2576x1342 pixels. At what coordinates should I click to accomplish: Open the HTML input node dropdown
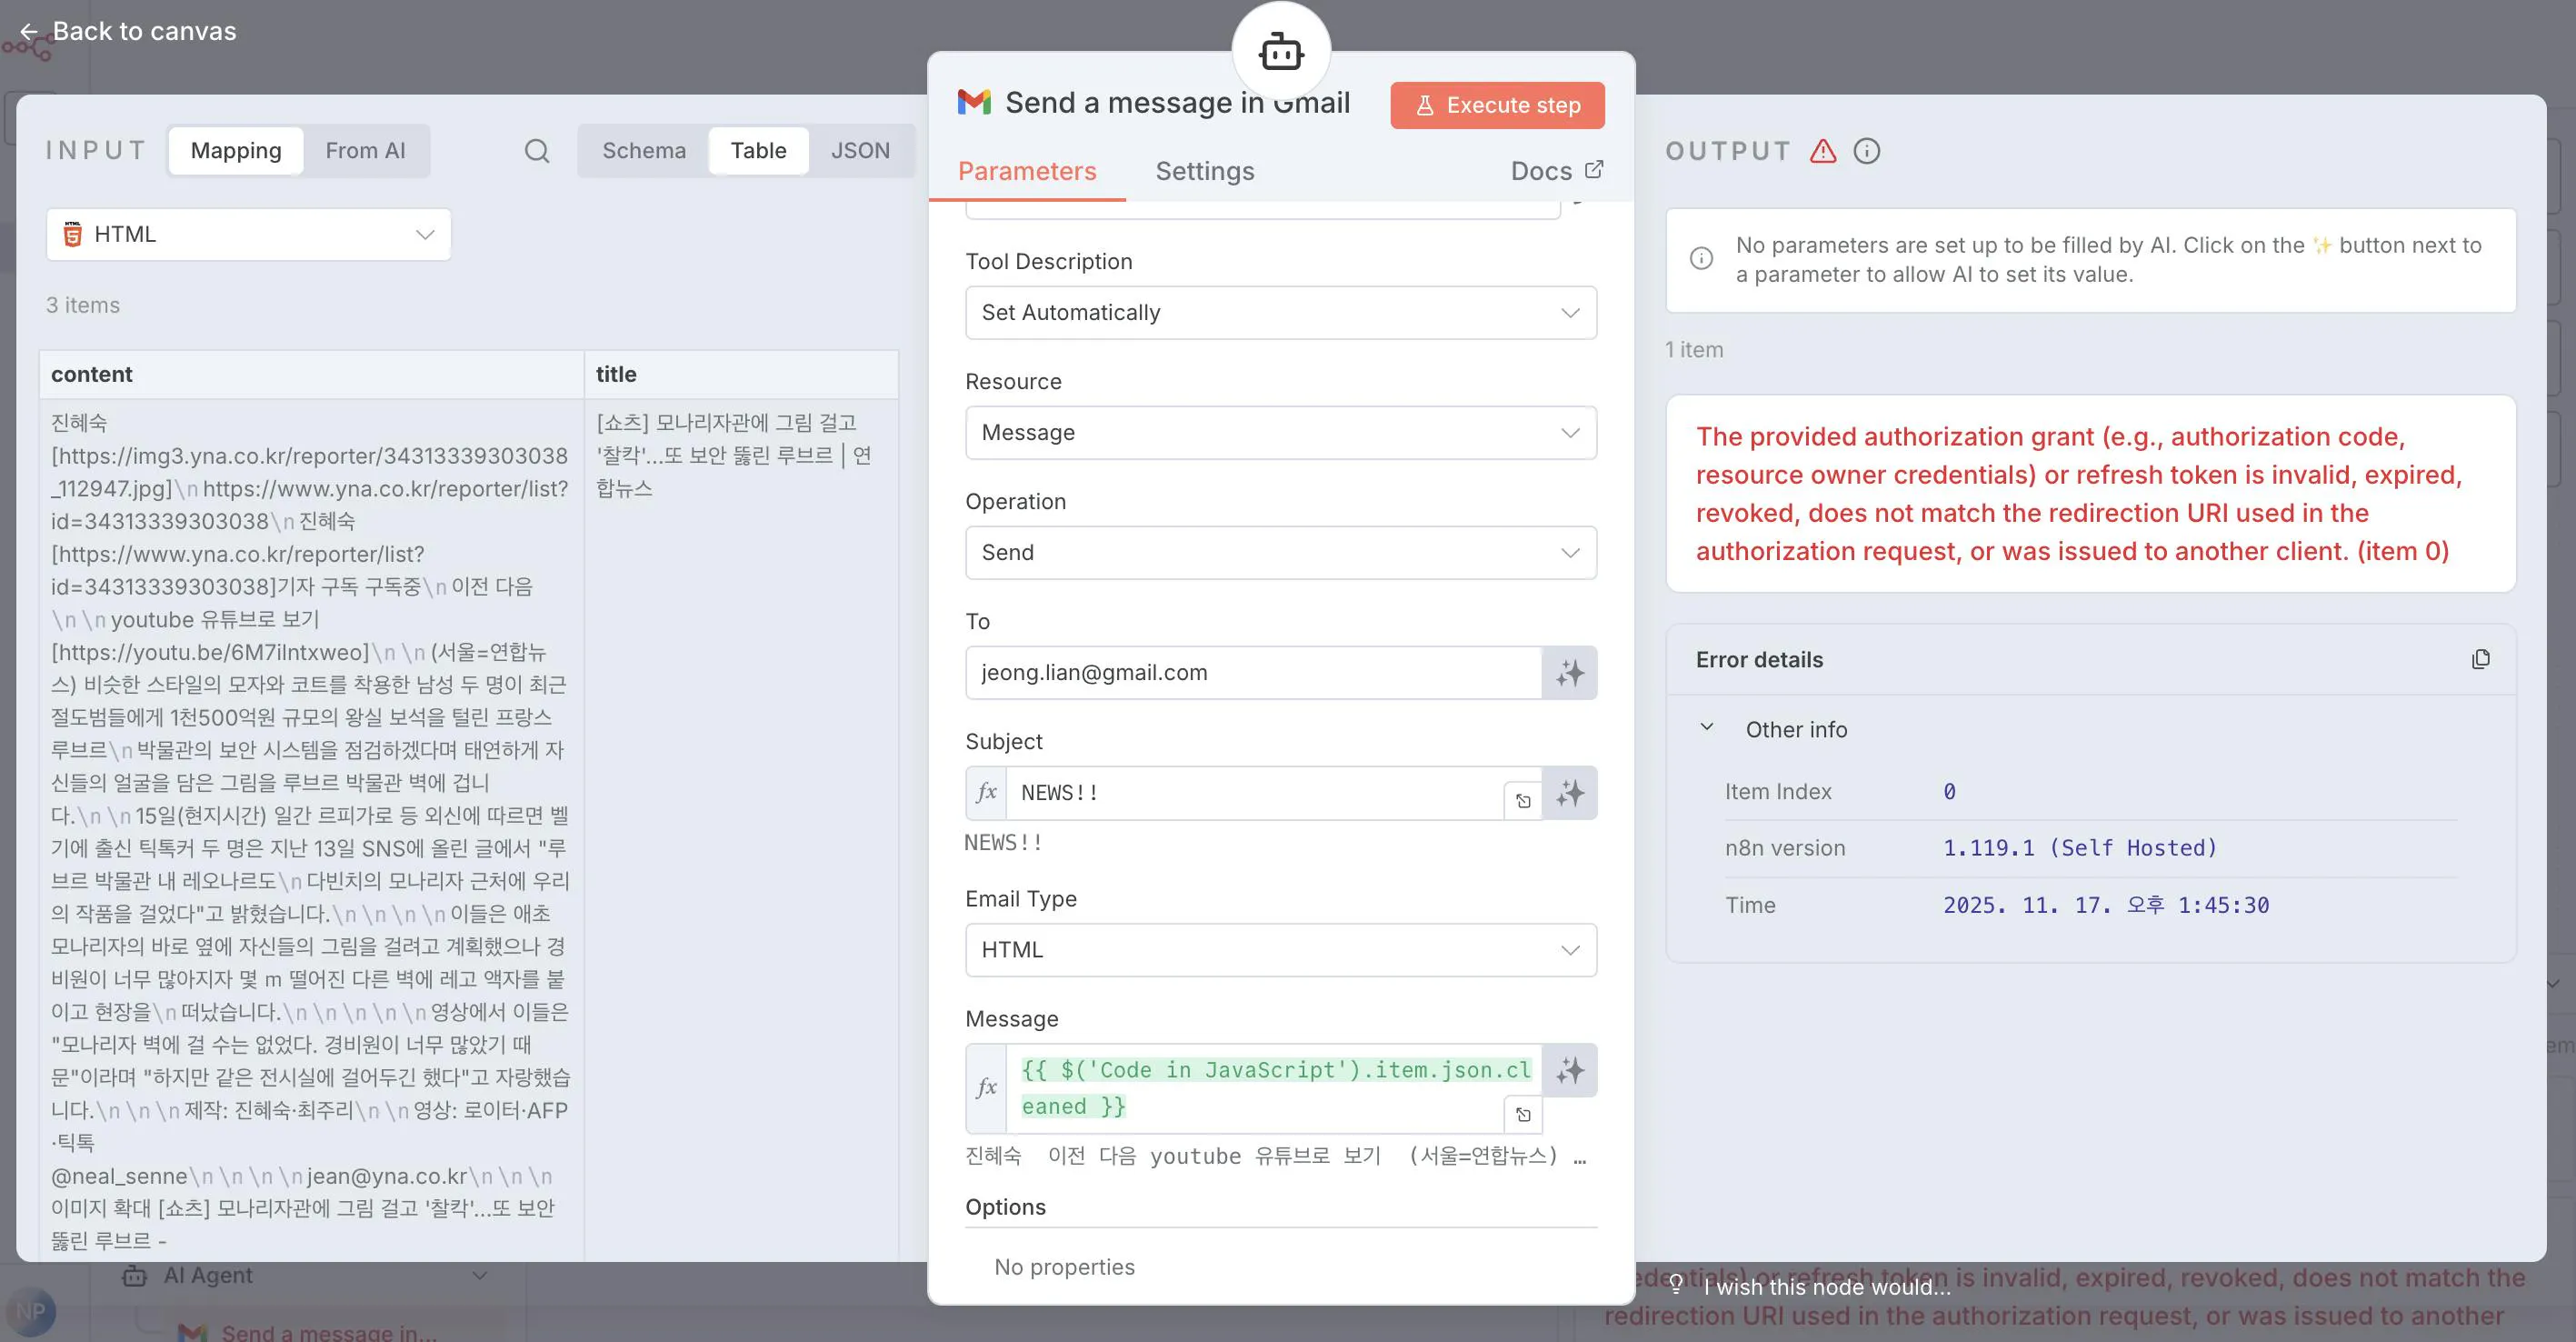(x=248, y=234)
